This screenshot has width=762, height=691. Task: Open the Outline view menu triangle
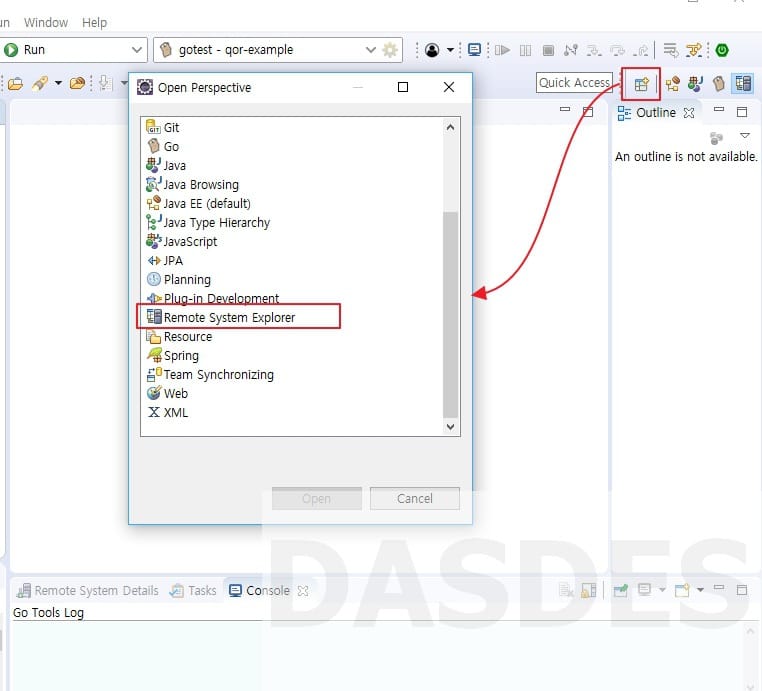point(745,136)
